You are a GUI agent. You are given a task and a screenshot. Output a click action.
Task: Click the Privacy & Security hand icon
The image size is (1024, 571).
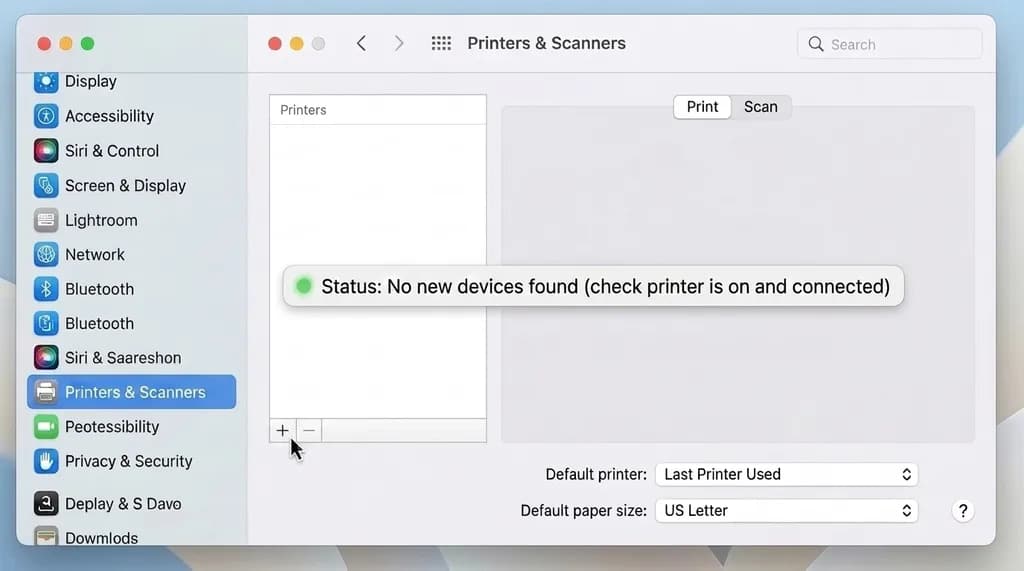tap(46, 461)
